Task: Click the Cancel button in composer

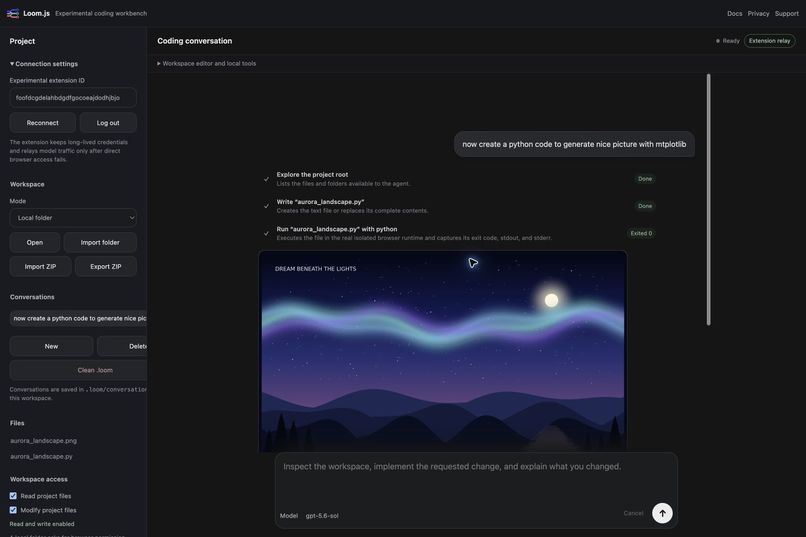Action: click(x=633, y=513)
